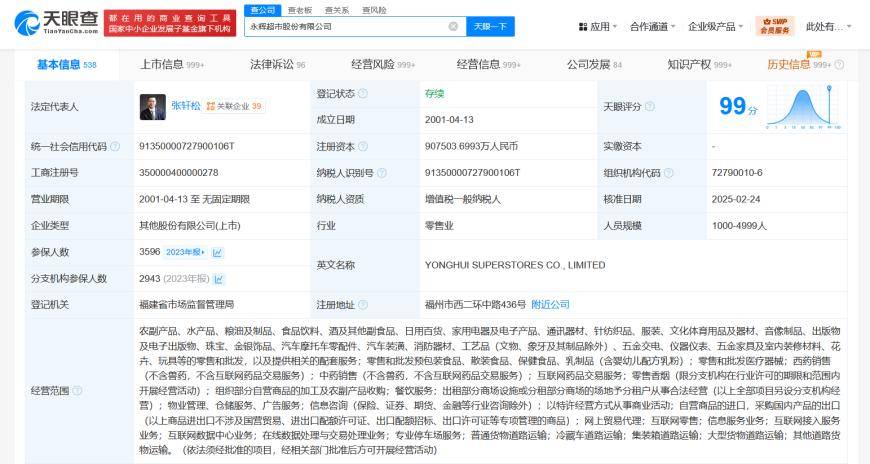The image size is (870, 464).
Task: Click approval date 2025-02-24
Action: [x=736, y=199]
